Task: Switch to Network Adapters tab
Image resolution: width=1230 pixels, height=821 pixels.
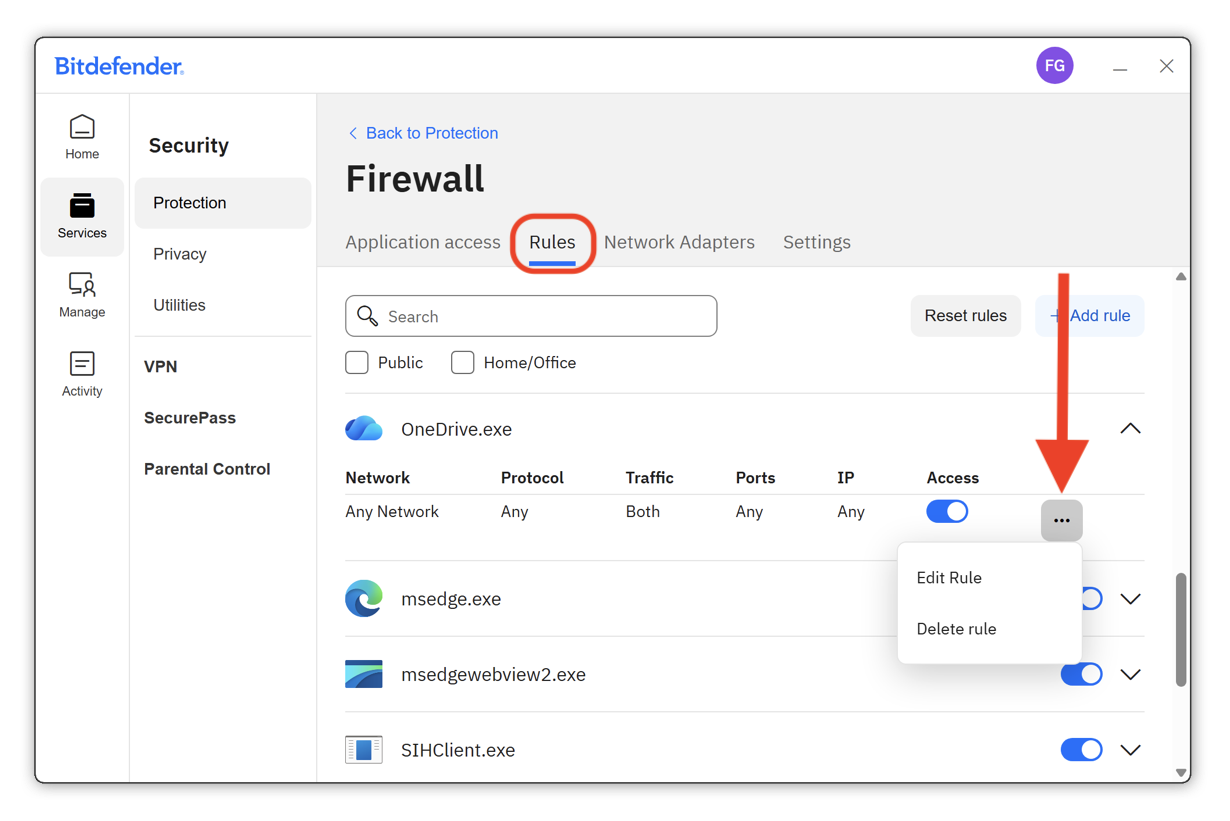Action: [679, 242]
